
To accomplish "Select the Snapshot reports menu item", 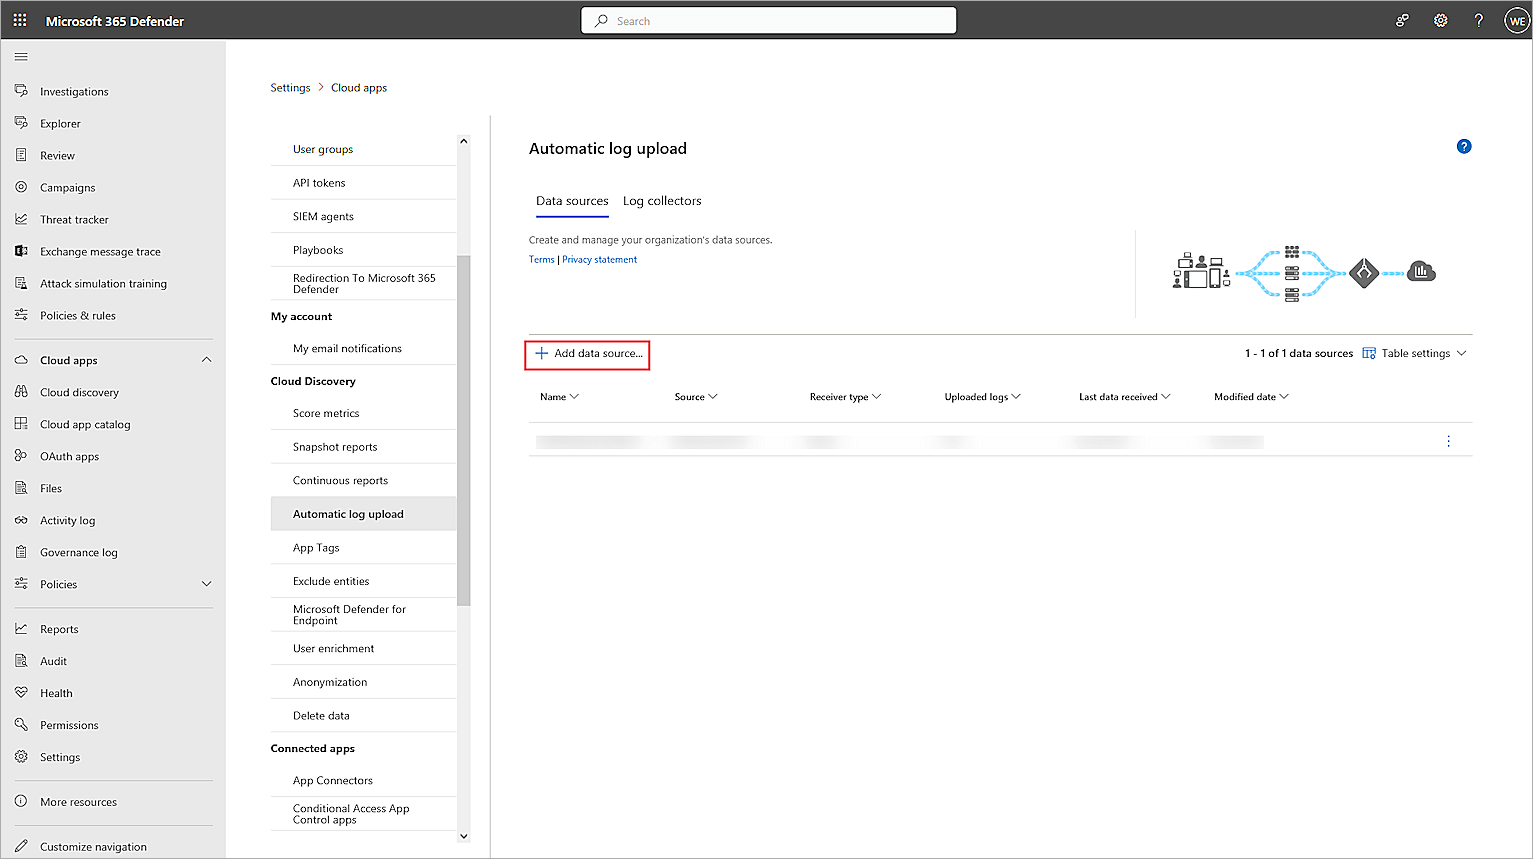I will [335, 446].
